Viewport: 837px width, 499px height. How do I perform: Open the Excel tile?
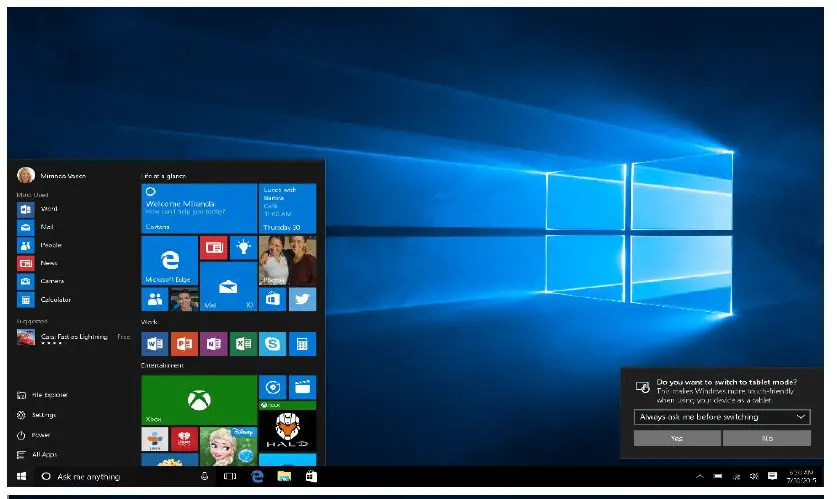(243, 344)
